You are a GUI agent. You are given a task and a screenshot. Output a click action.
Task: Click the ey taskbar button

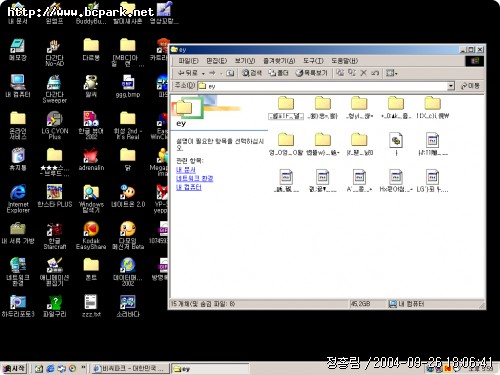[210, 369]
